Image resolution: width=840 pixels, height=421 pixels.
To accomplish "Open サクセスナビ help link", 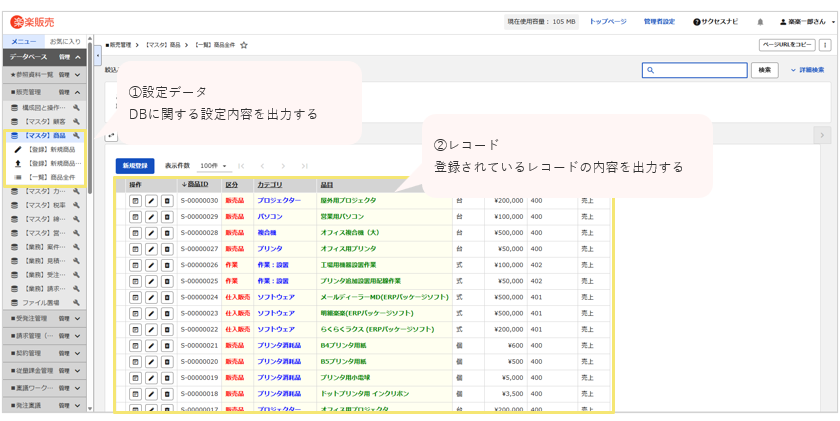I will click(x=716, y=22).
